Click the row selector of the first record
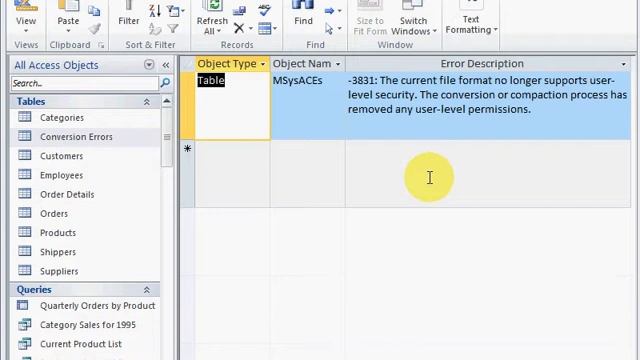The height and width of the screenshot is (360, 640). pos(187,106)
